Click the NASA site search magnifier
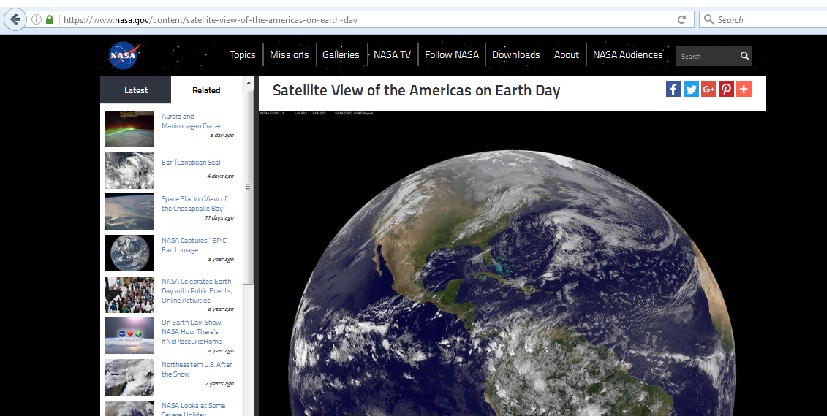 [744, 56]
